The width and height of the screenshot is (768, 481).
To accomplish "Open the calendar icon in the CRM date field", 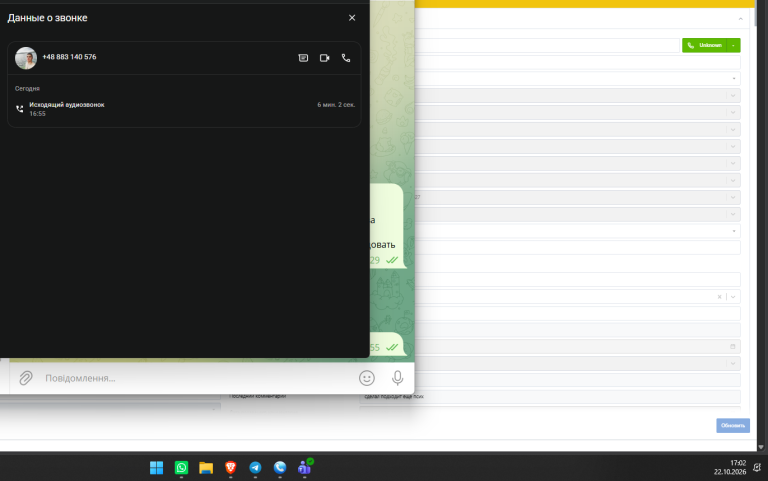I will 733,346.
